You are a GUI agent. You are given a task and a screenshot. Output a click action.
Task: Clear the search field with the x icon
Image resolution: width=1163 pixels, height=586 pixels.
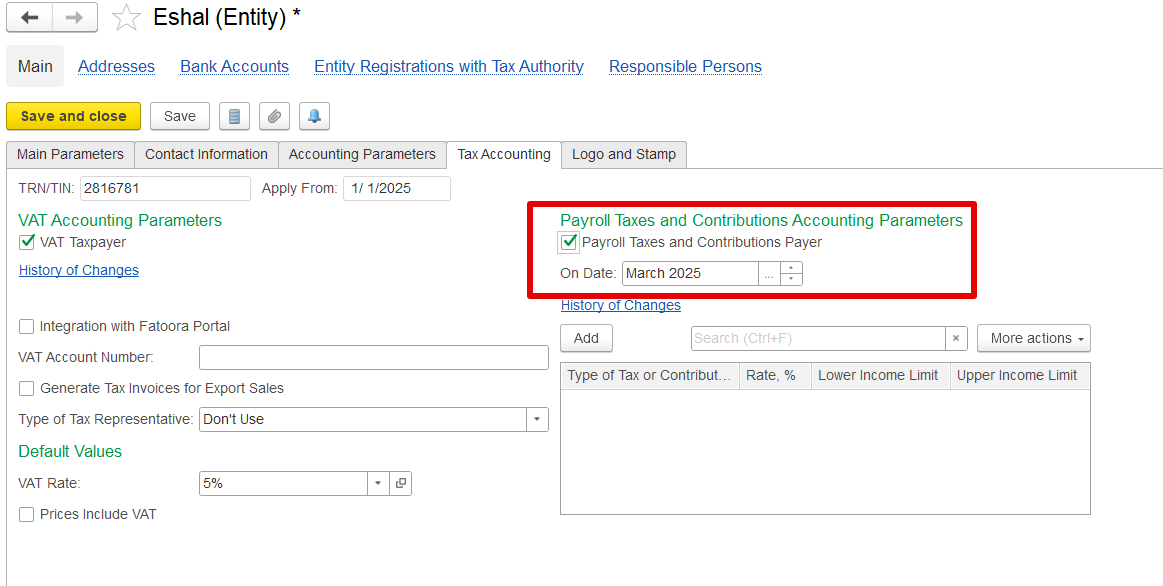[956, 338]
